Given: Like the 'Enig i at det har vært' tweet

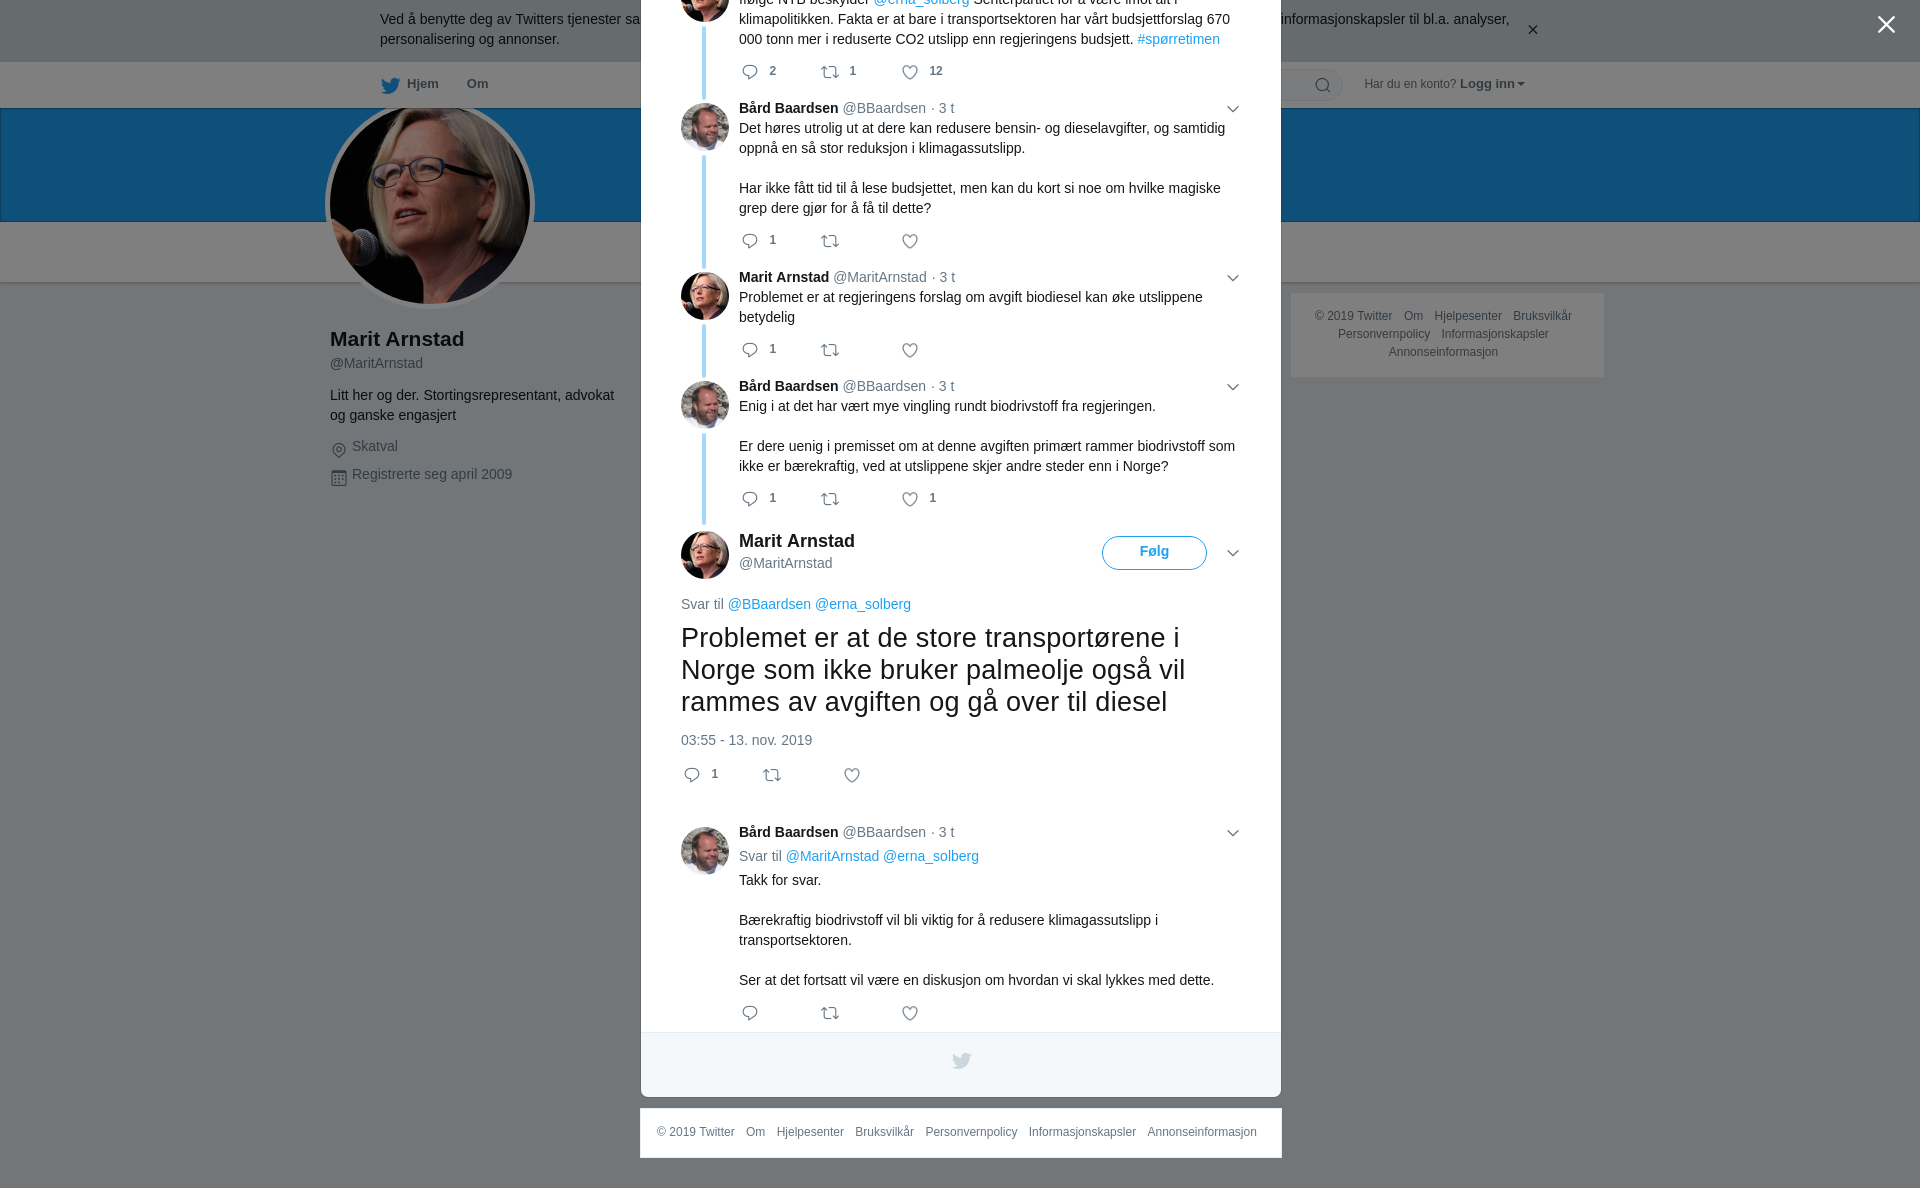Looking at the screenshot, I should [x=910, y=499].
